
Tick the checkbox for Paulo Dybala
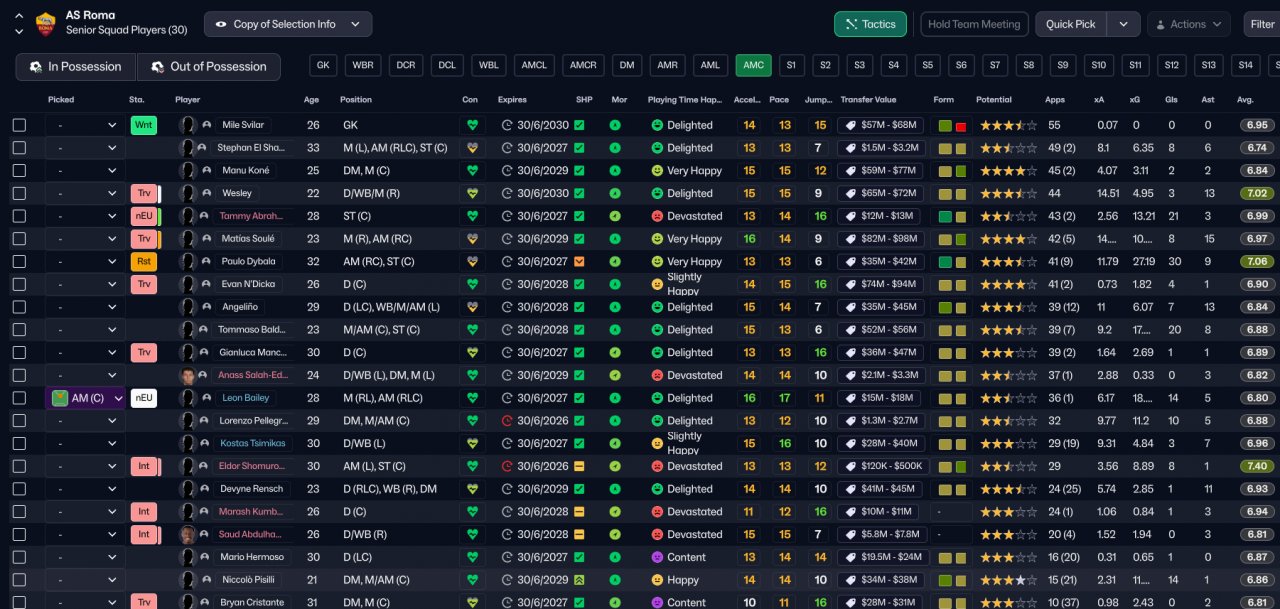[19, 262]
